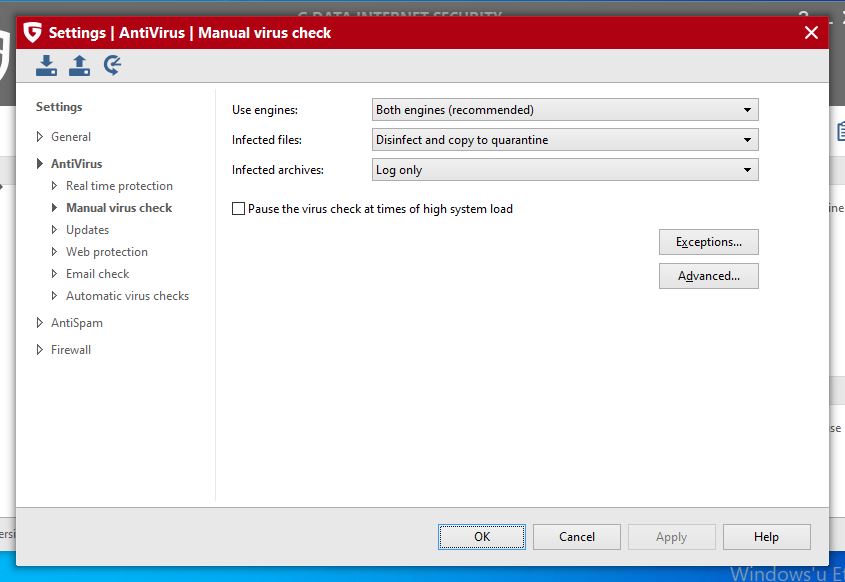Viewport: 845px width, 582px height.
Task: Click the triangle beside Web protection
Action: click(54, 252)
